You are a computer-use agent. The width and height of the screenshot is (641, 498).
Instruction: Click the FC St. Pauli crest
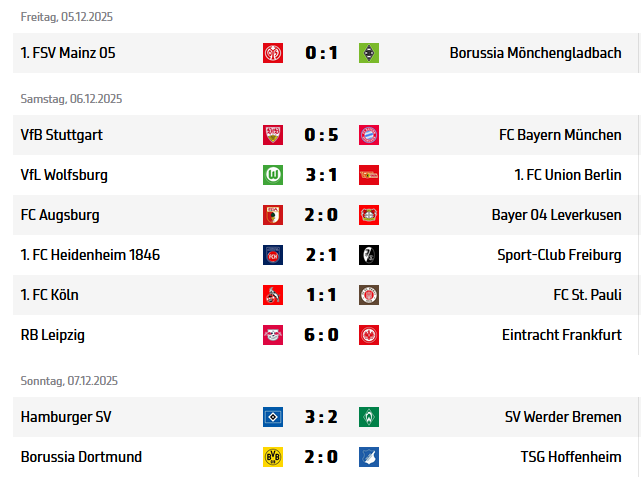click(369, 295)
